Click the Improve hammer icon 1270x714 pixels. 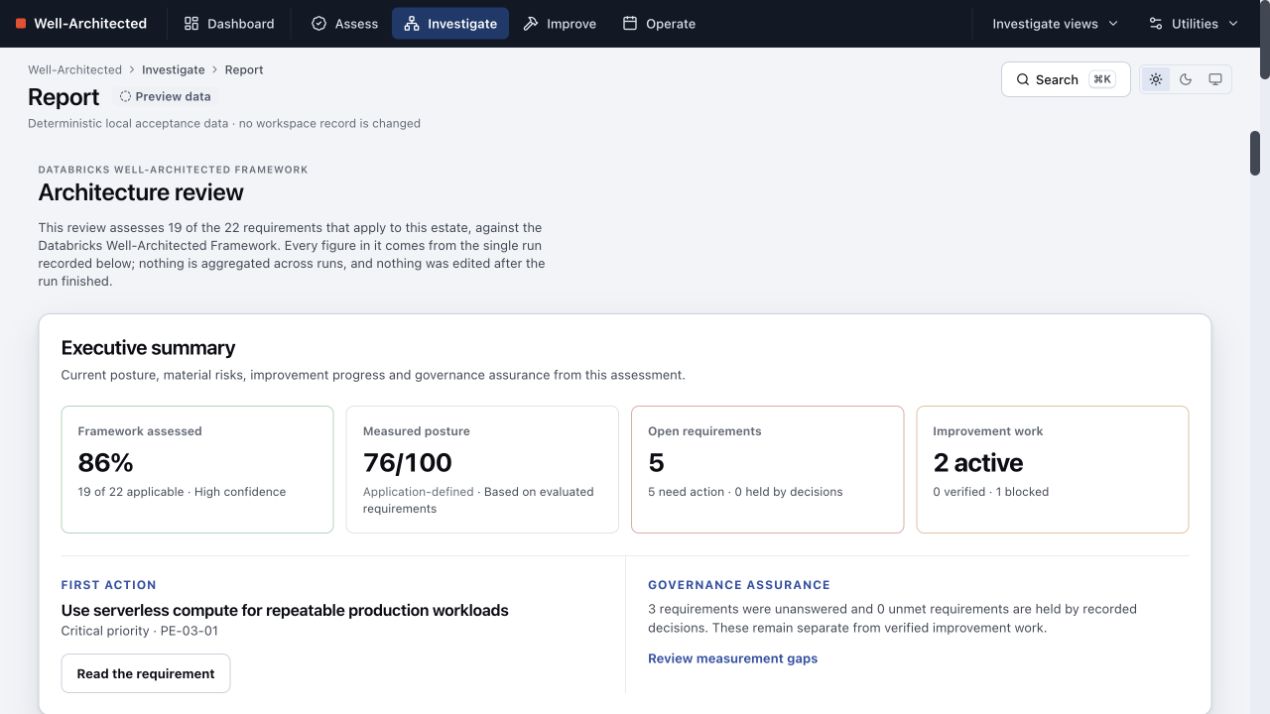click(x=531, y=23)
